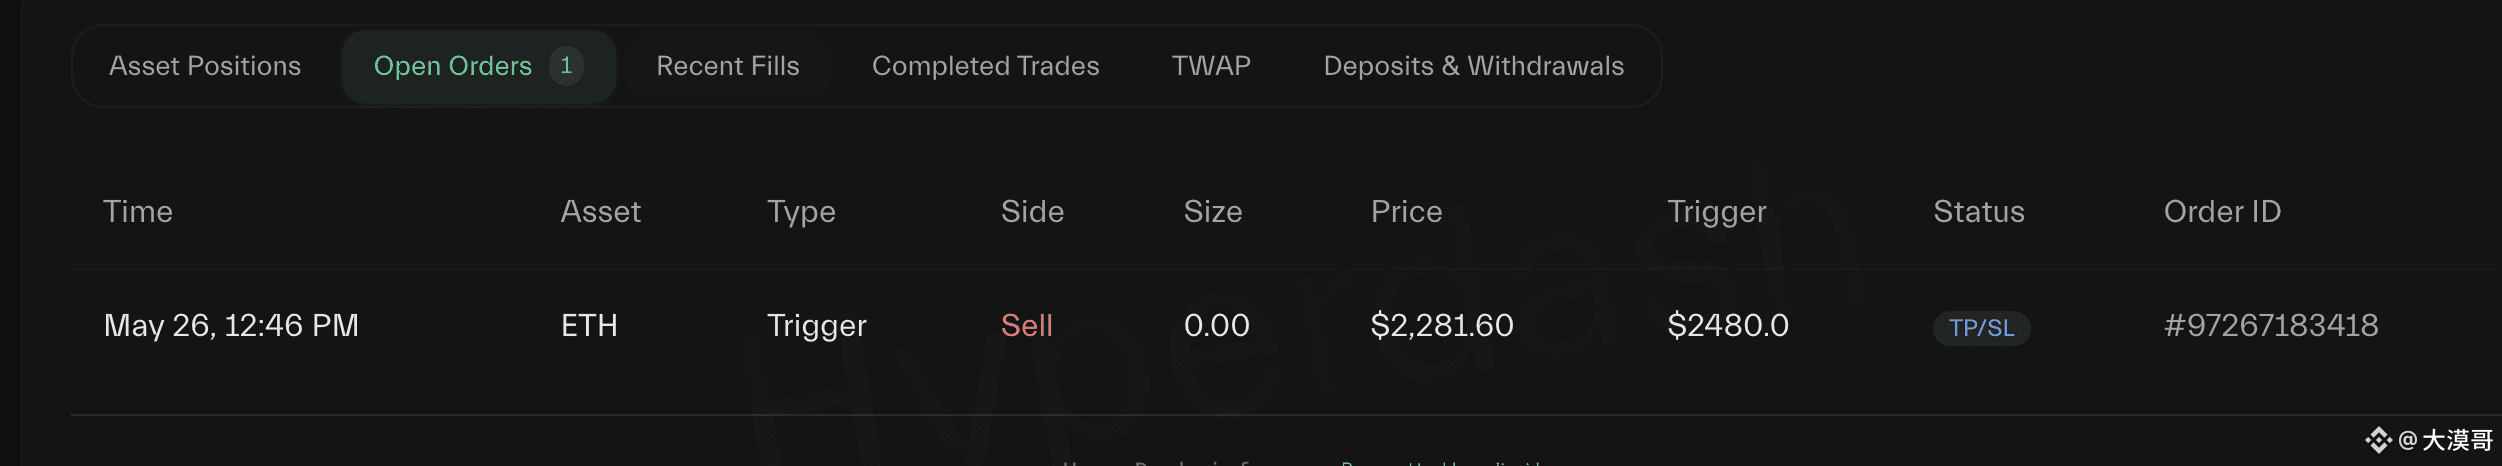This screenshot has height=466, width=2502.
Task: Click the TP/SL status badge
Action: [1981, 328]
